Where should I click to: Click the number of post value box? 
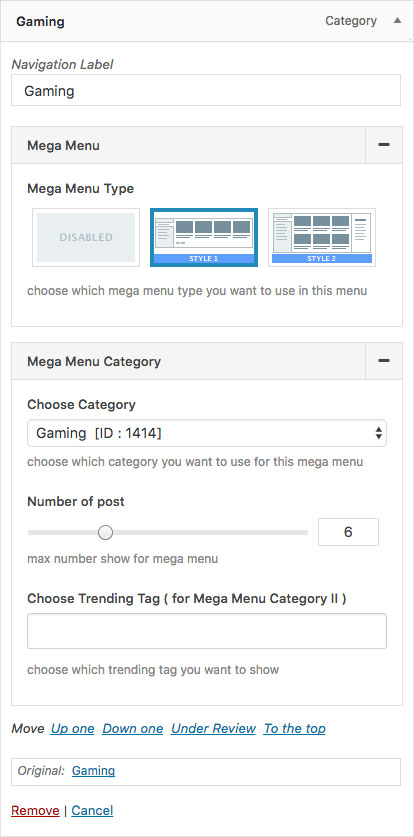pos(348,532)
